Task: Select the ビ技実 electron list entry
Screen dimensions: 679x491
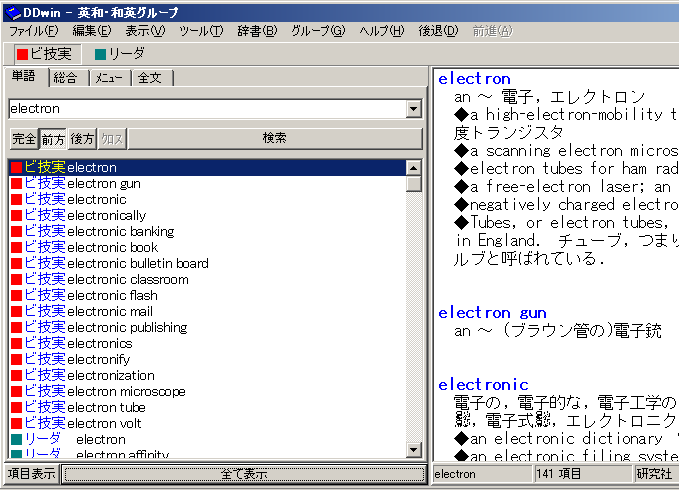Action: [207, 168]
